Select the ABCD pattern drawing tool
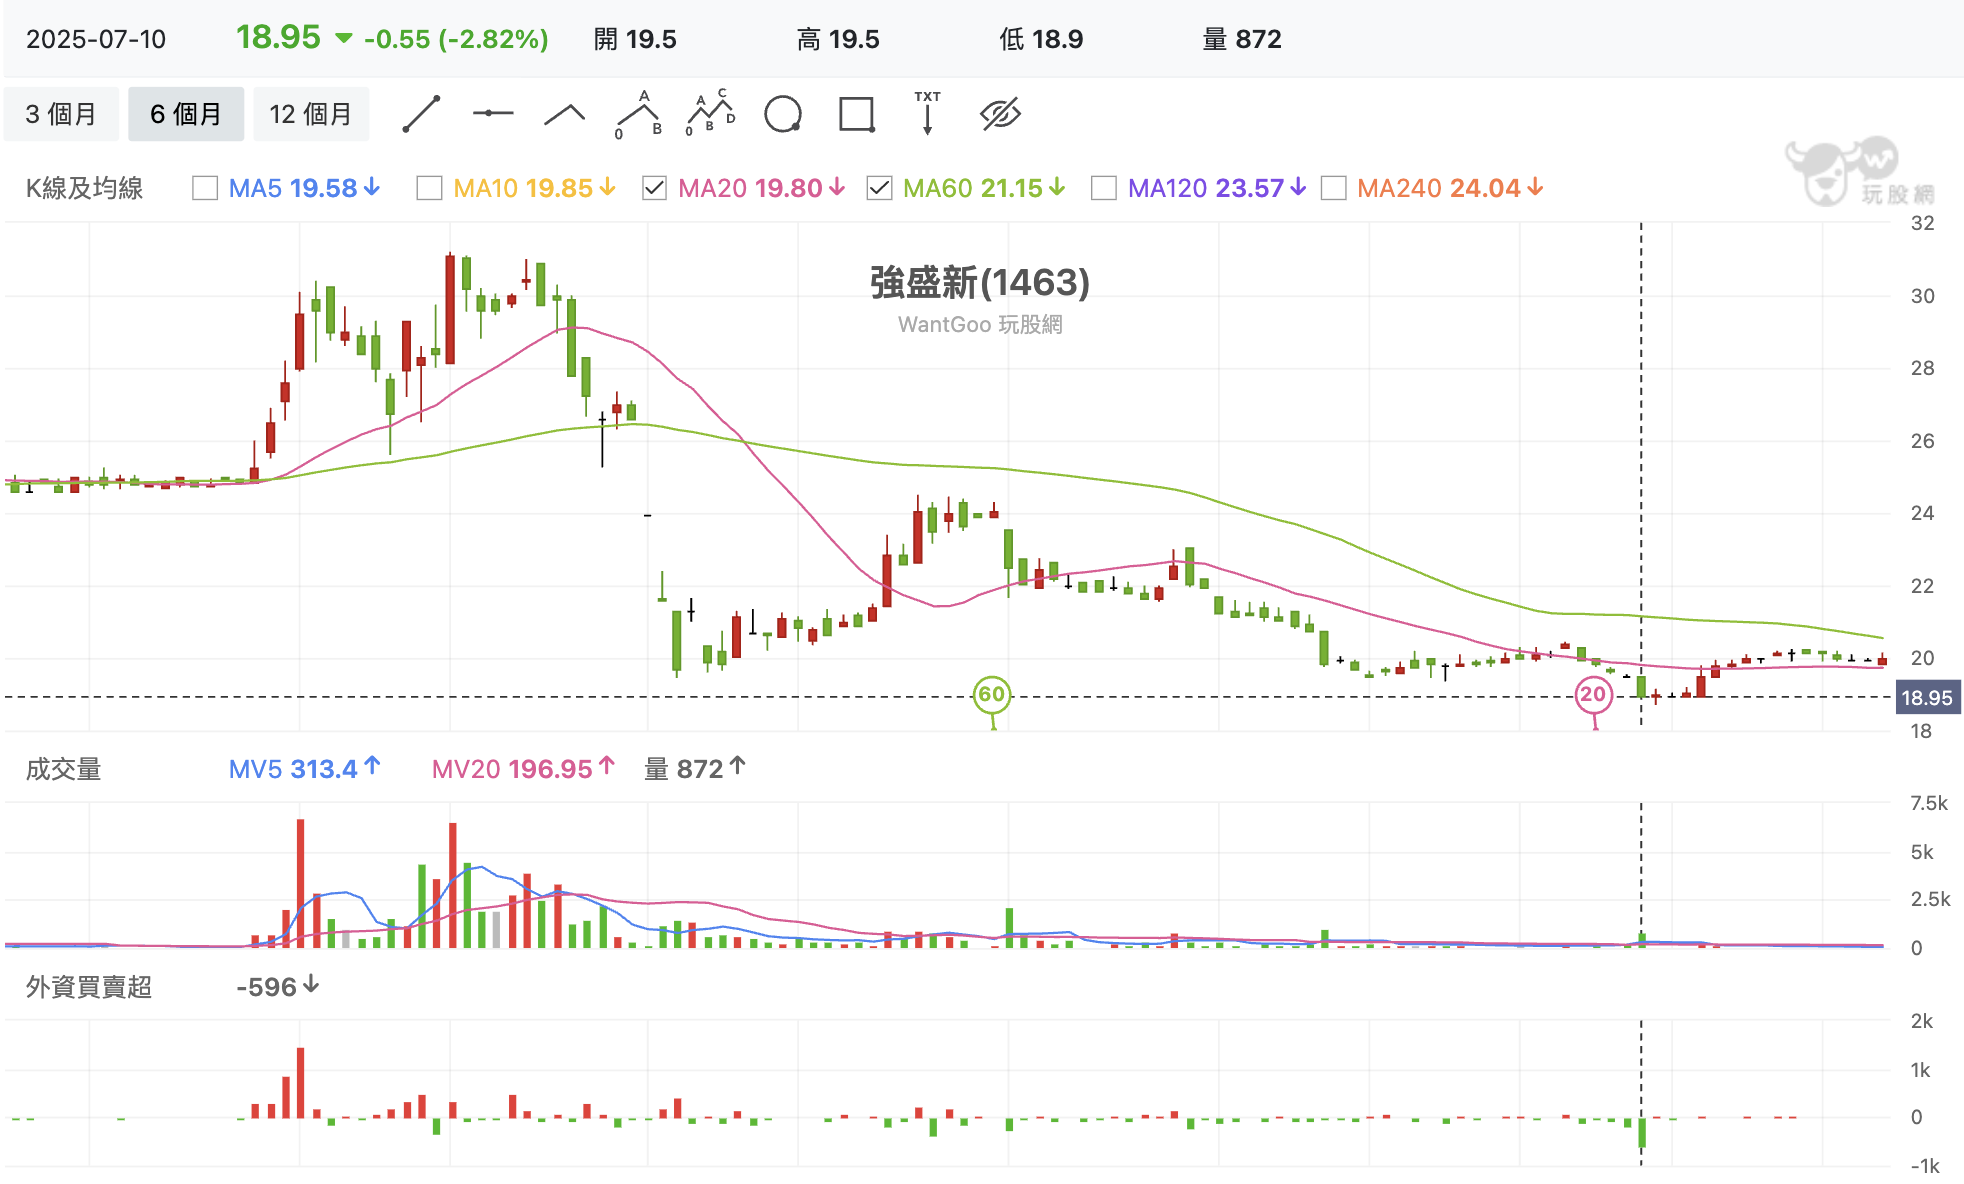The image size is (1964, 1184). tap(711, 114)
